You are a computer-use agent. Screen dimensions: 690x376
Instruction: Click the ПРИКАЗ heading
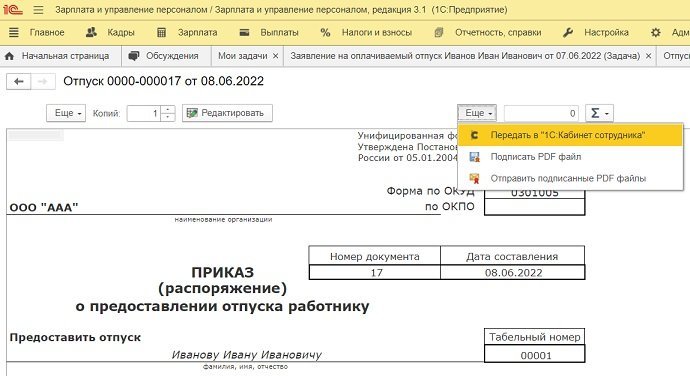(222, 273)
